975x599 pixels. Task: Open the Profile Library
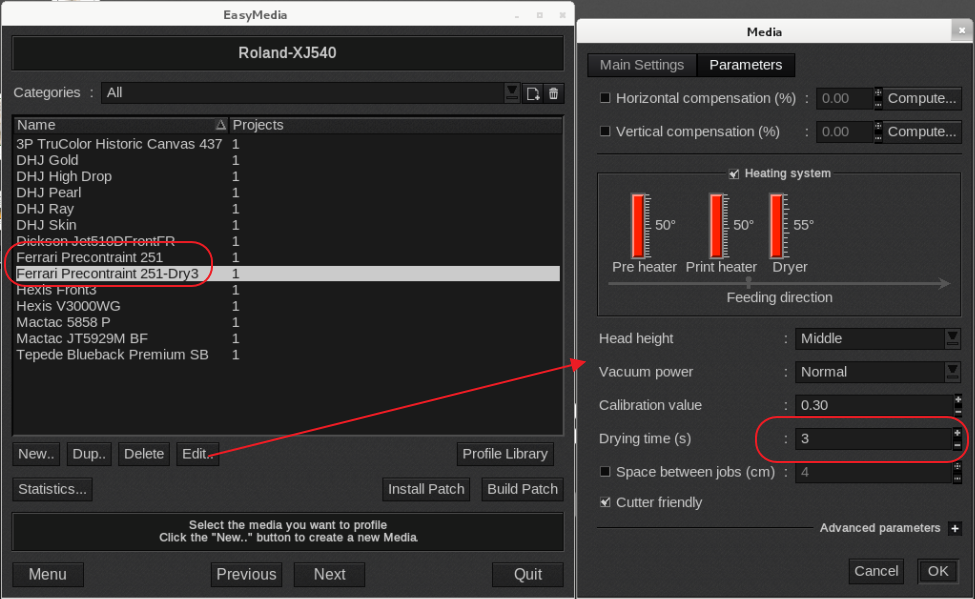pos(505,453)
